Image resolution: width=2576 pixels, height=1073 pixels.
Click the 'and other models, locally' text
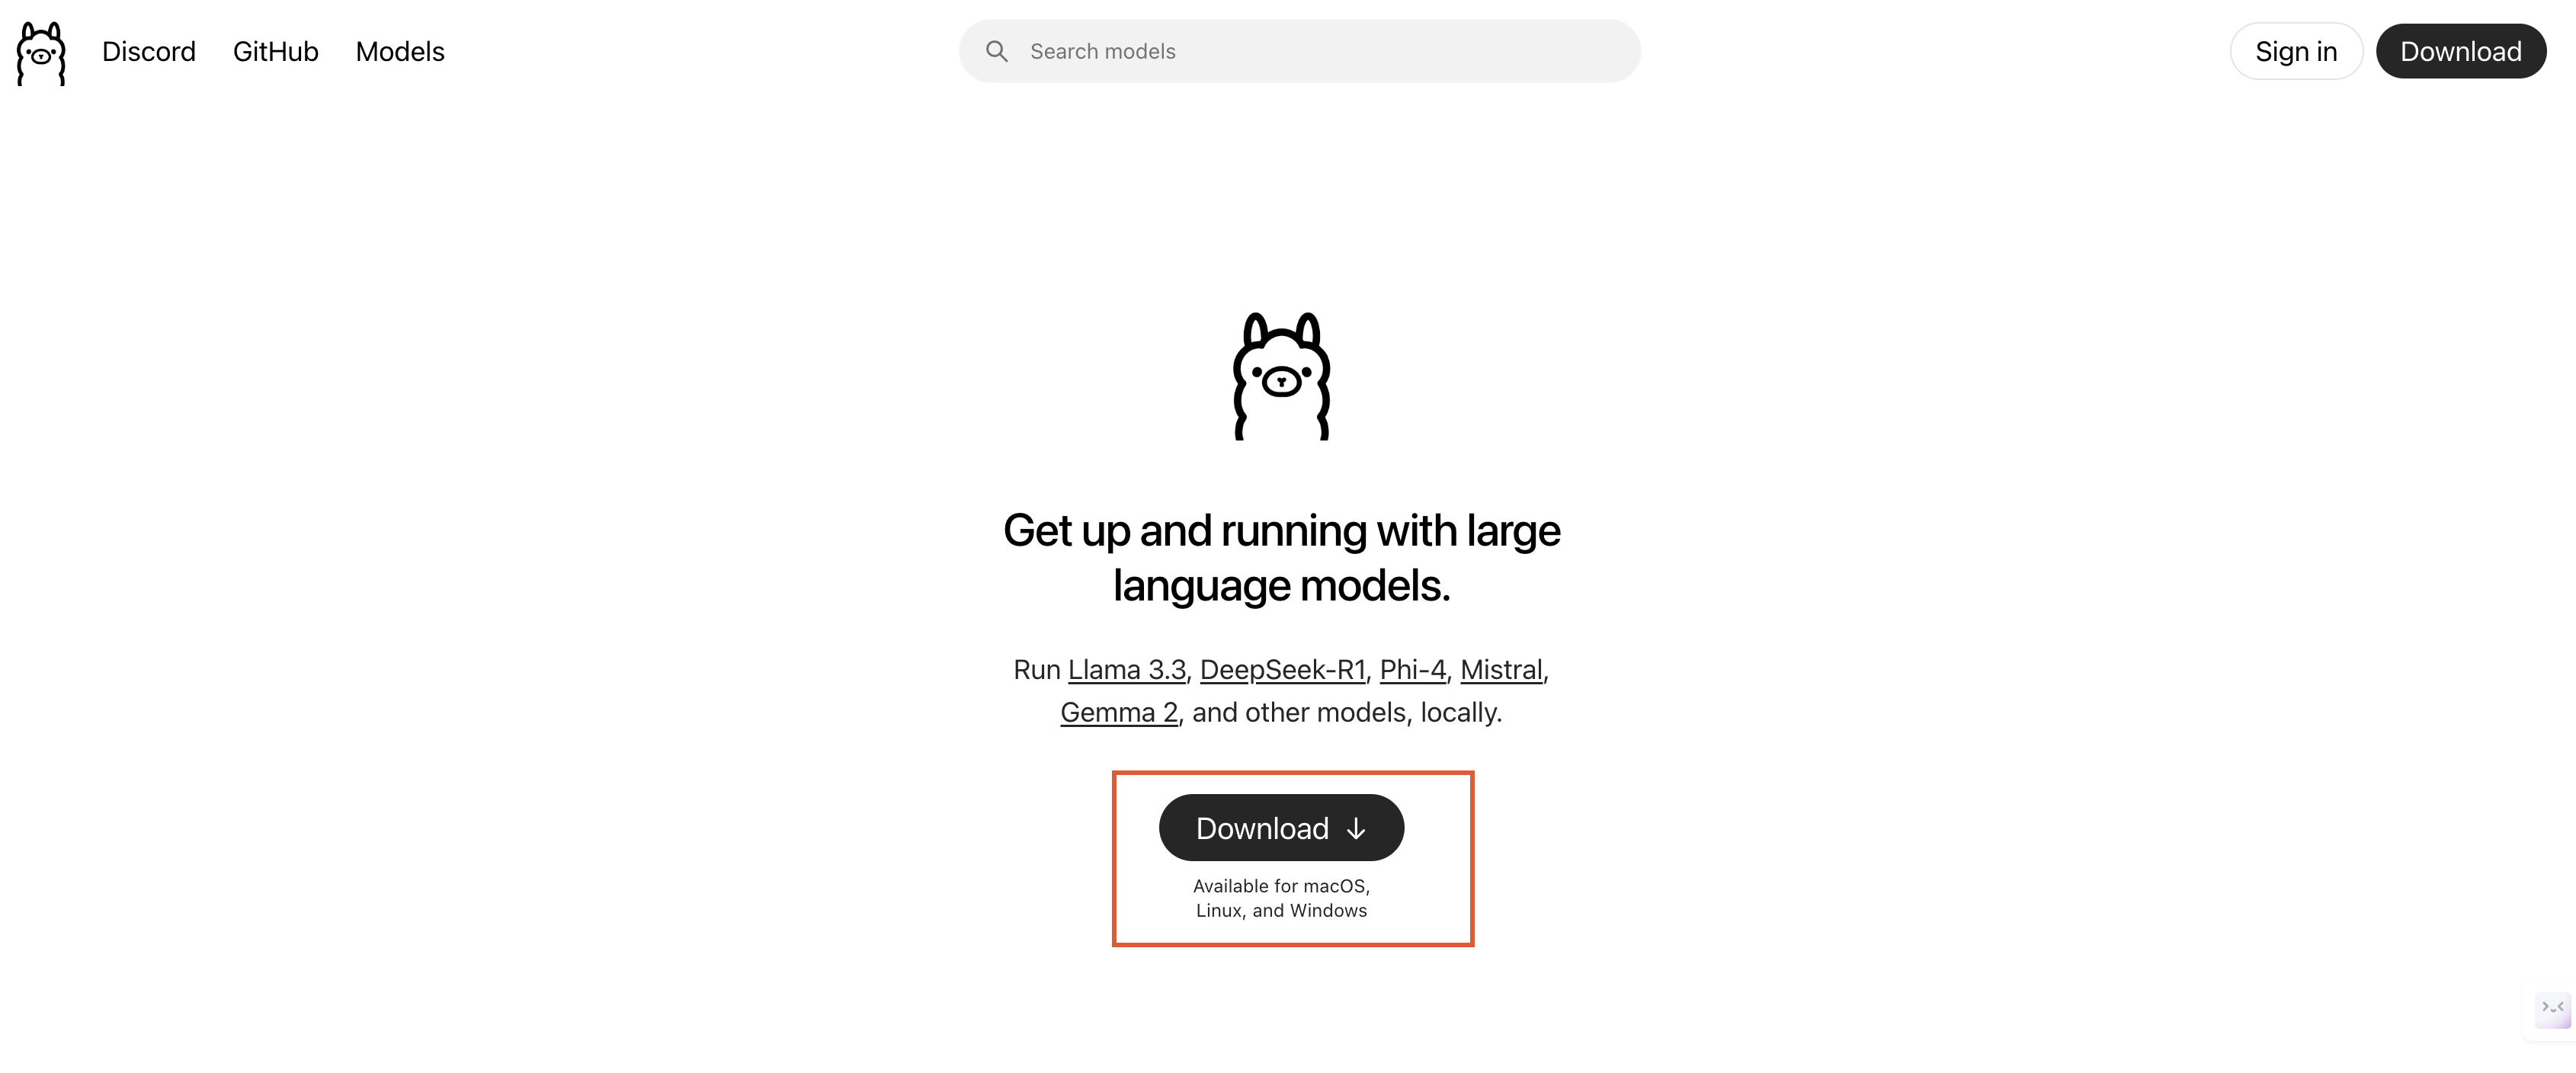[x=1346, y=712]
